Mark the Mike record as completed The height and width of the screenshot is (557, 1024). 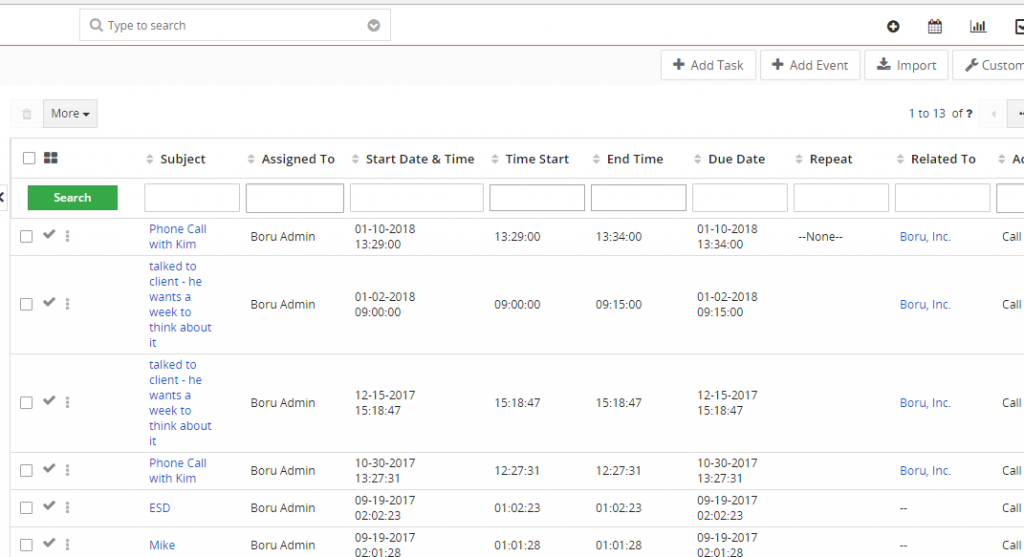coord(49,543)
